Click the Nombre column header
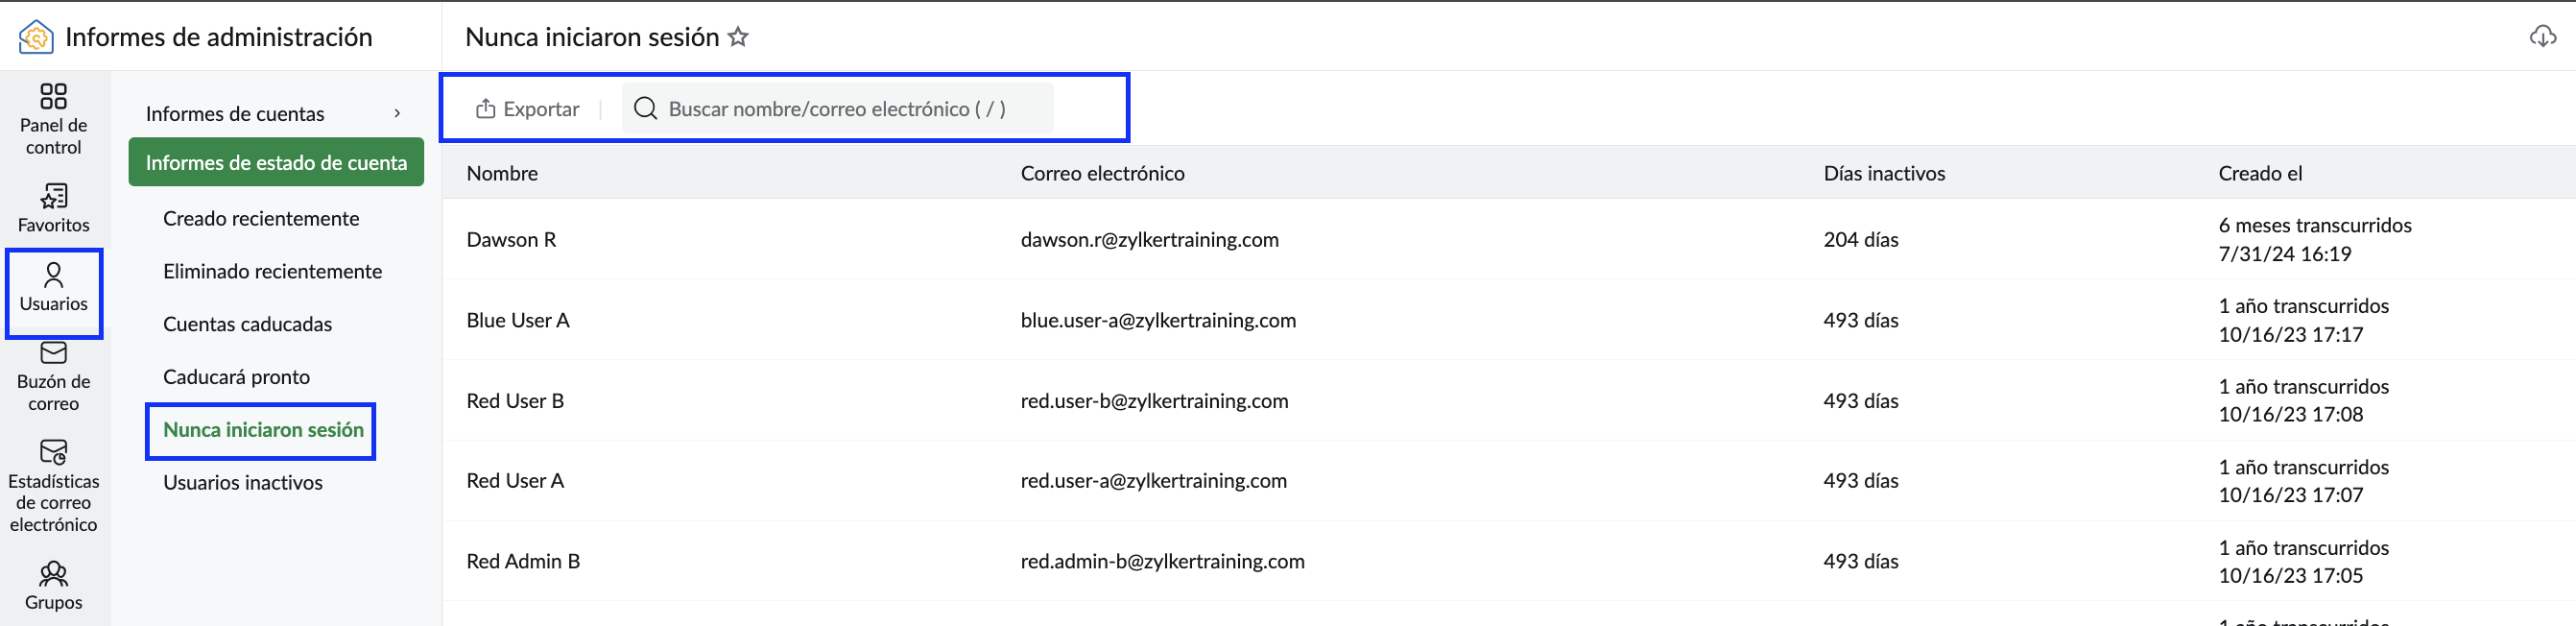 502,174
